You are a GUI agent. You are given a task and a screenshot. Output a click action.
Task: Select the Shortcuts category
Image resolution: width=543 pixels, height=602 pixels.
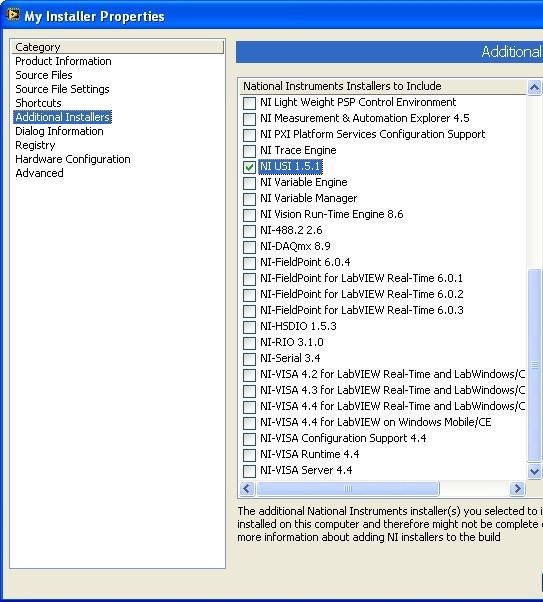click(38, 103)
